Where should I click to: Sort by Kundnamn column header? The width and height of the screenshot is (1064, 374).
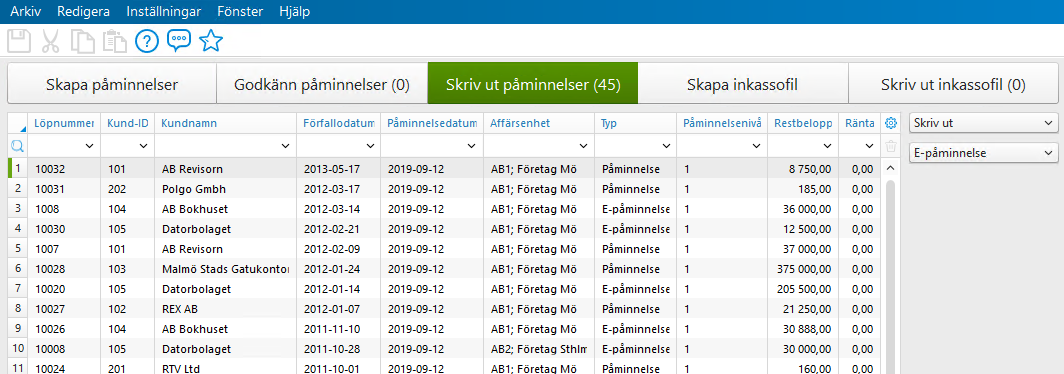tap(225, 124)
